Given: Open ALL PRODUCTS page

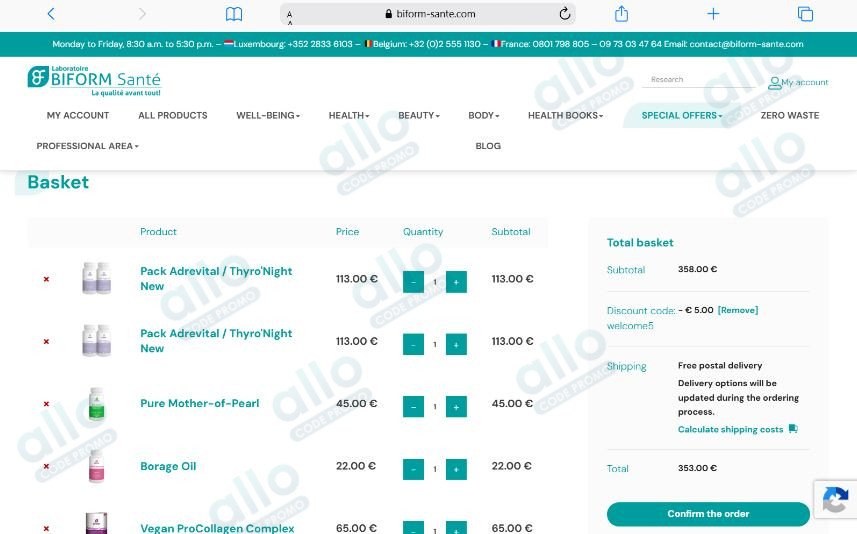Looking at the screenshot, I should pyautogui.click(x=173, y=115).
